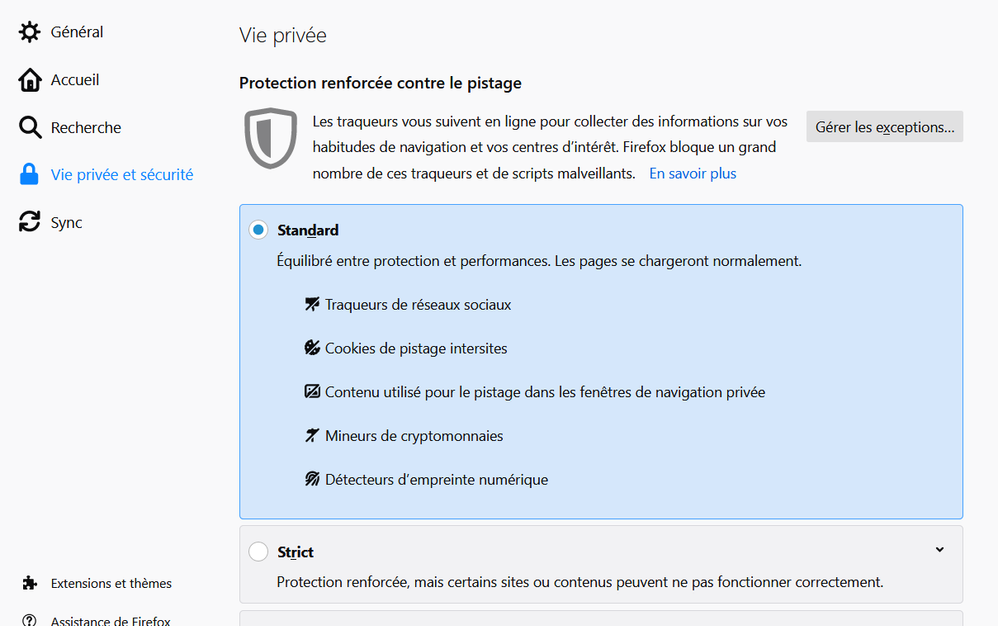The height and width of the screenshot is (626, 998).
Task: Click the Sync arrows icon
Action: pyautogui.click(x=29, y=221)
